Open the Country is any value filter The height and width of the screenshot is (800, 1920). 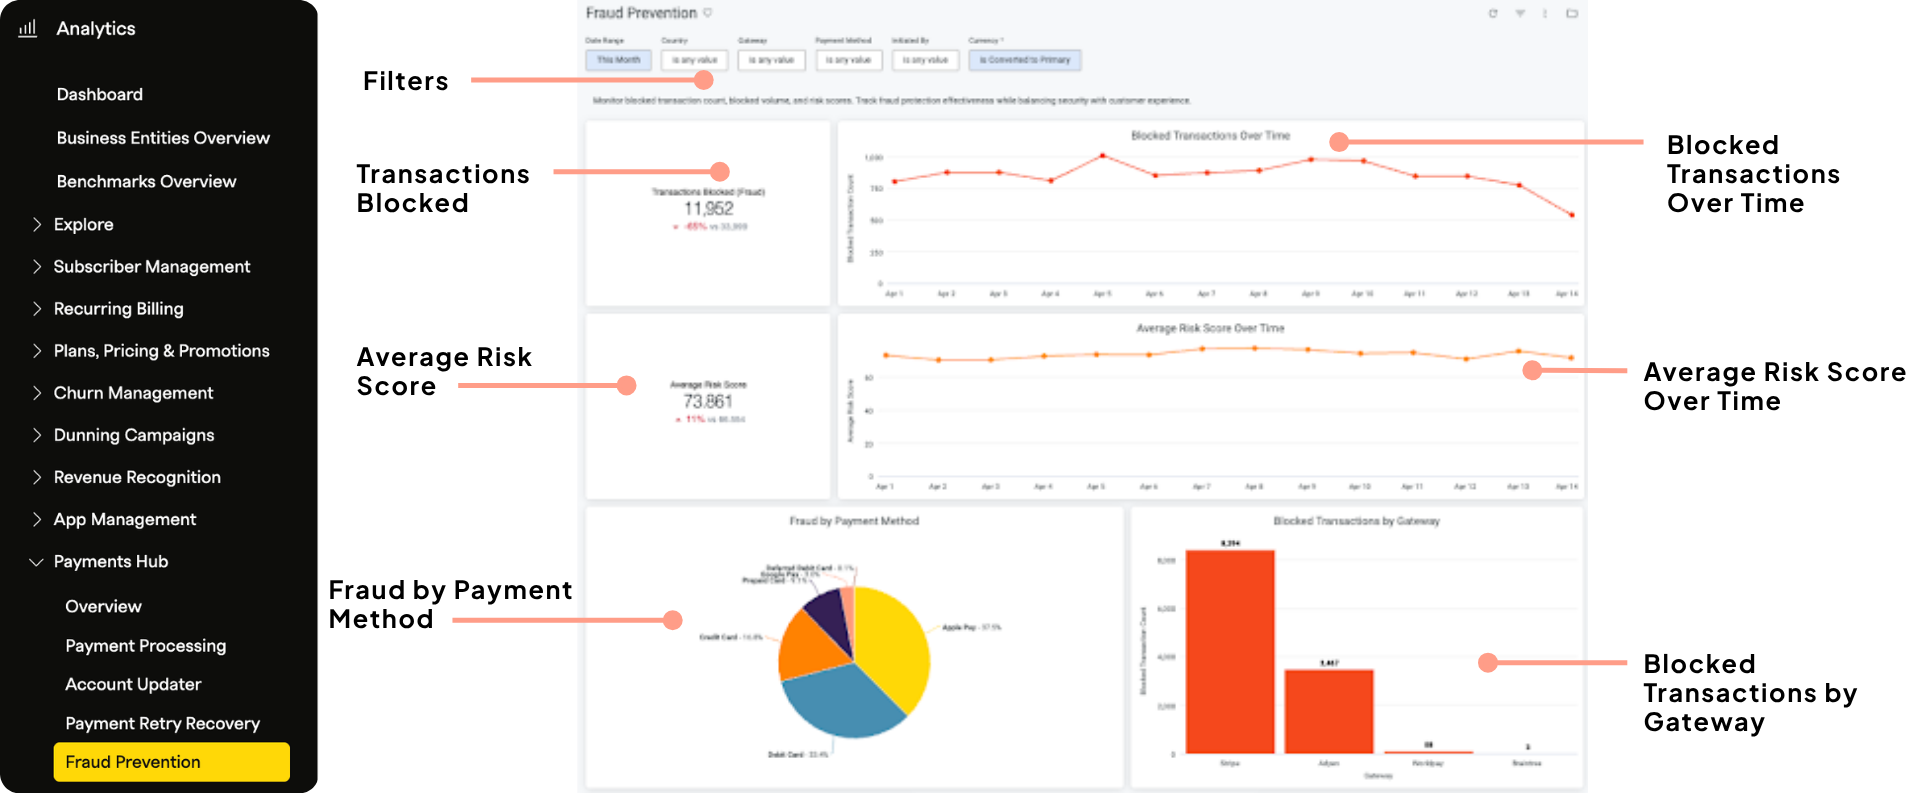coord(695,60)
